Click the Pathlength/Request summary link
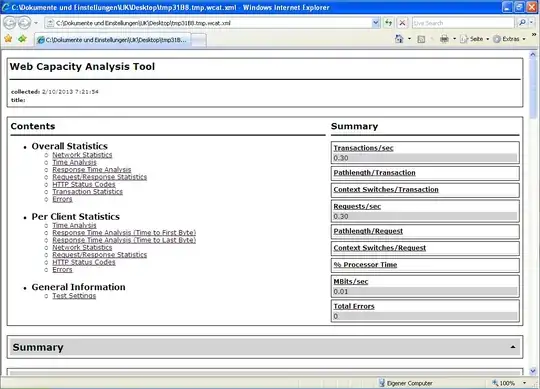The width and height of the screenshot is (540, 389). pos(368,231)
